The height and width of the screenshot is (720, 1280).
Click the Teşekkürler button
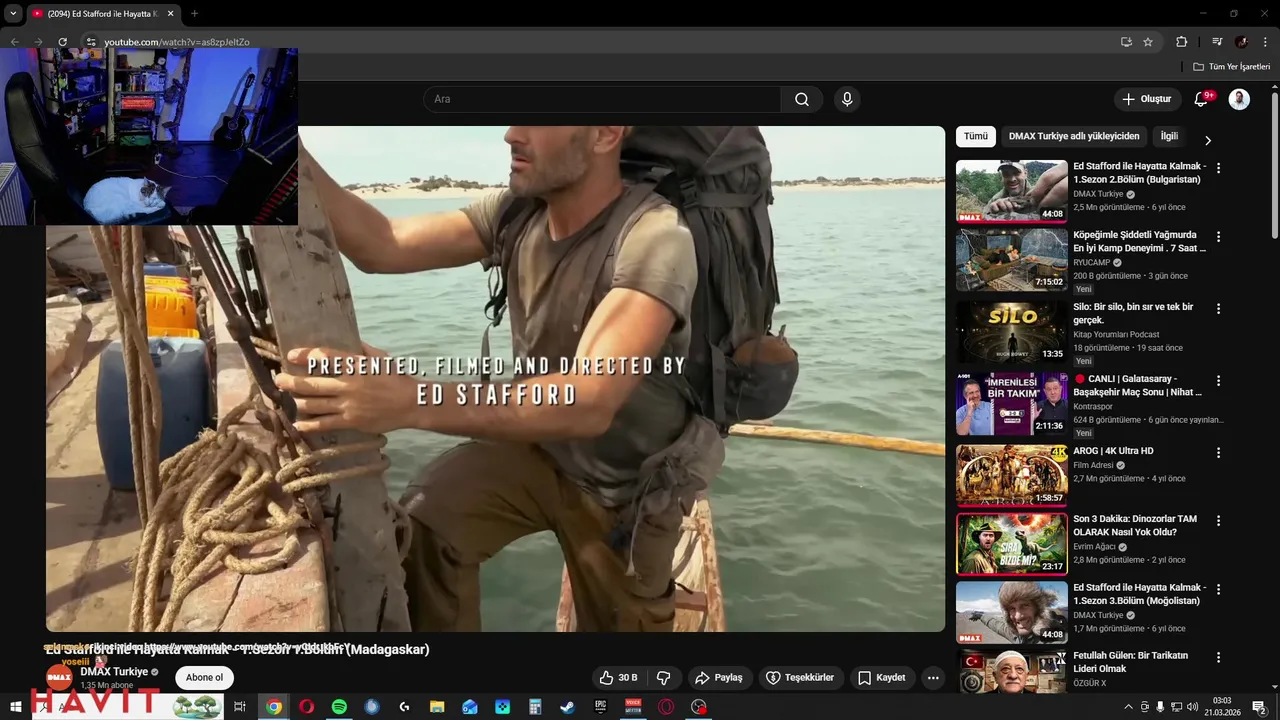point(800,677)
